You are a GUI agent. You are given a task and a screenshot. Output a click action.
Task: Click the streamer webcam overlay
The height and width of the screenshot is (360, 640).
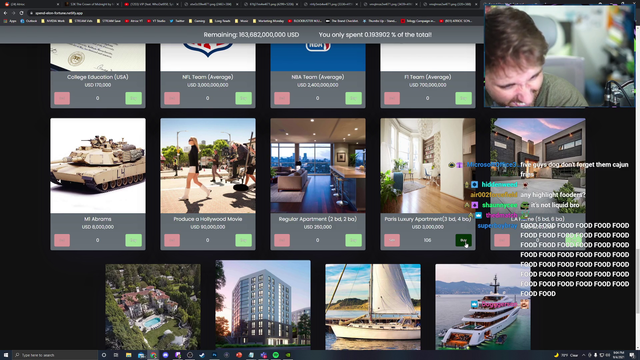tap(559, 56)
